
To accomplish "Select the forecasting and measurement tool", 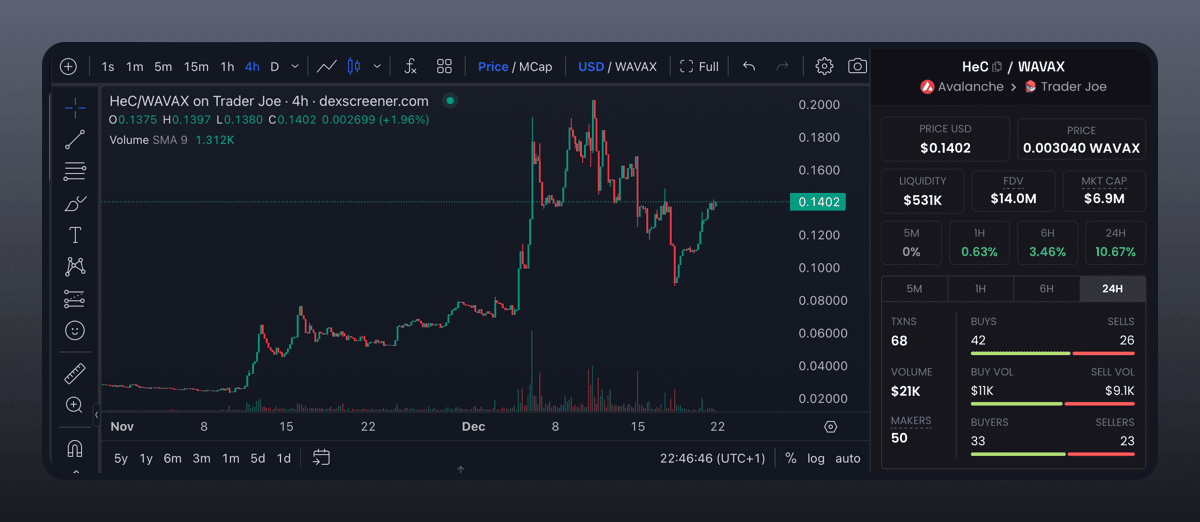I will [x=75, y=299].
